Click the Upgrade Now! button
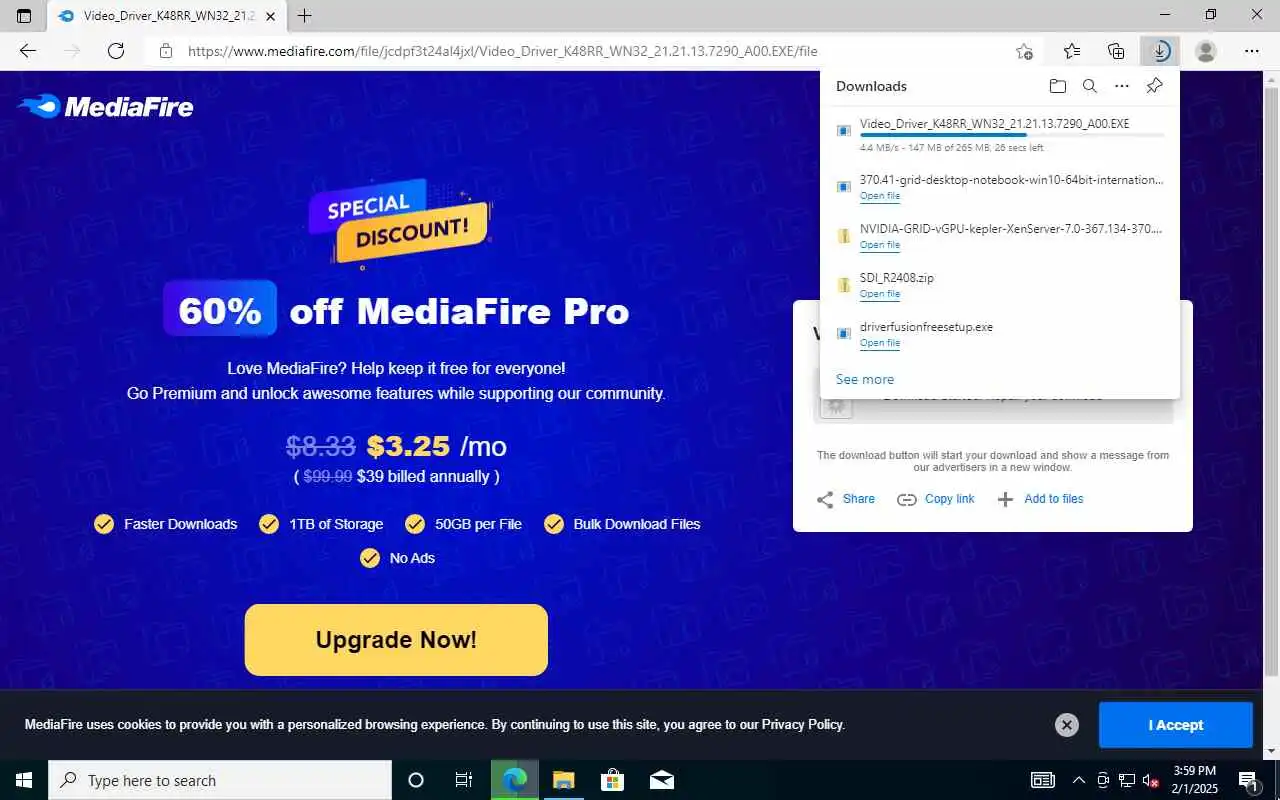 click(x=396, y=640)
